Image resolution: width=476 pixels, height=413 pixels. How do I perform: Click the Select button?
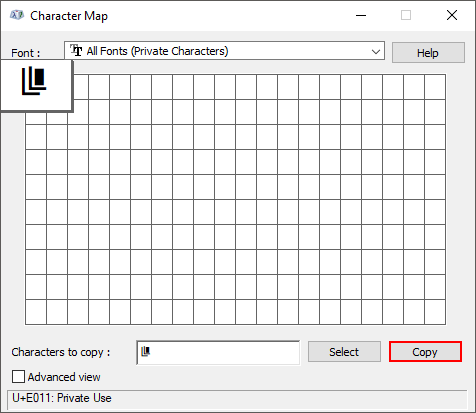[344, 351]
